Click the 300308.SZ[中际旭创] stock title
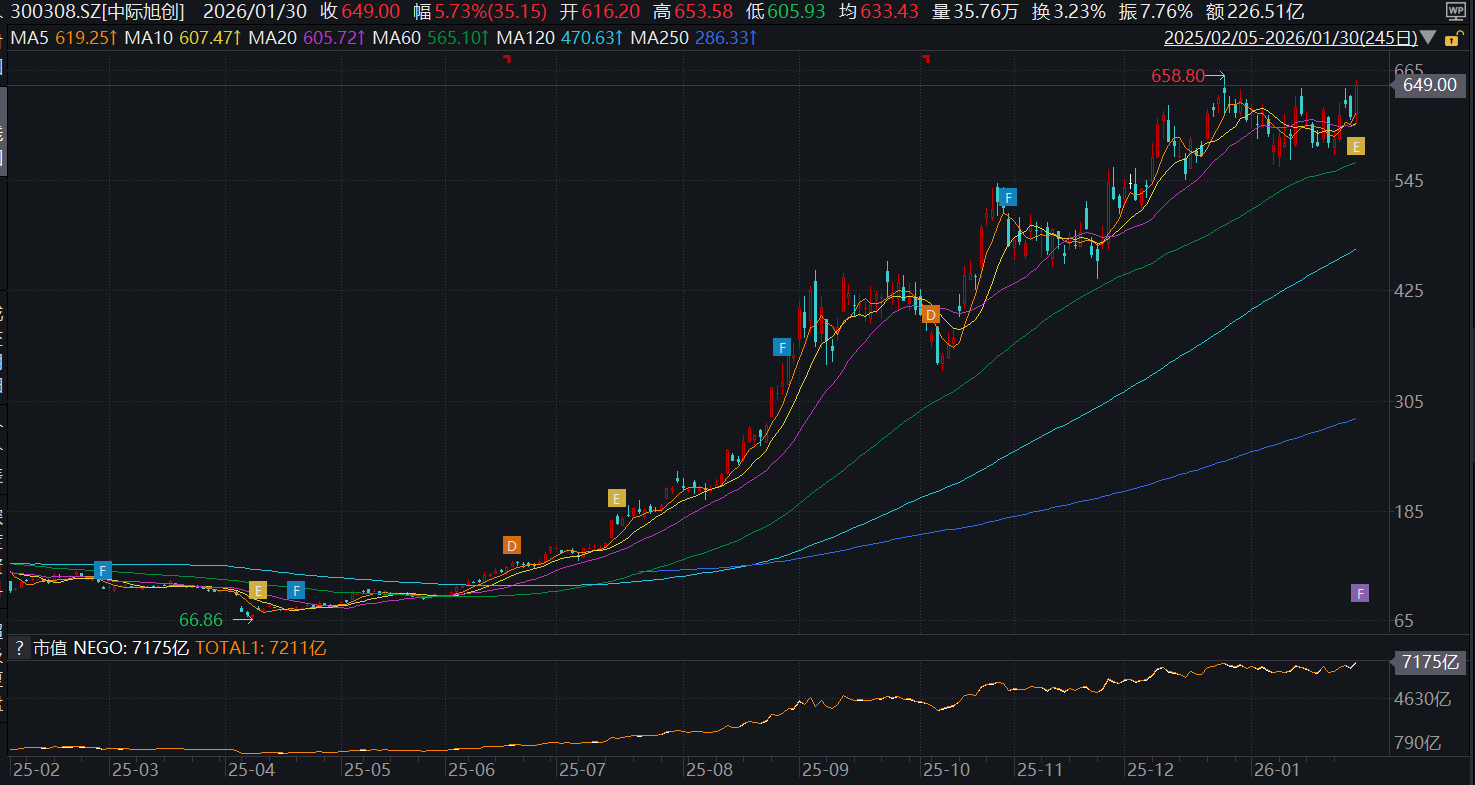 95,12
